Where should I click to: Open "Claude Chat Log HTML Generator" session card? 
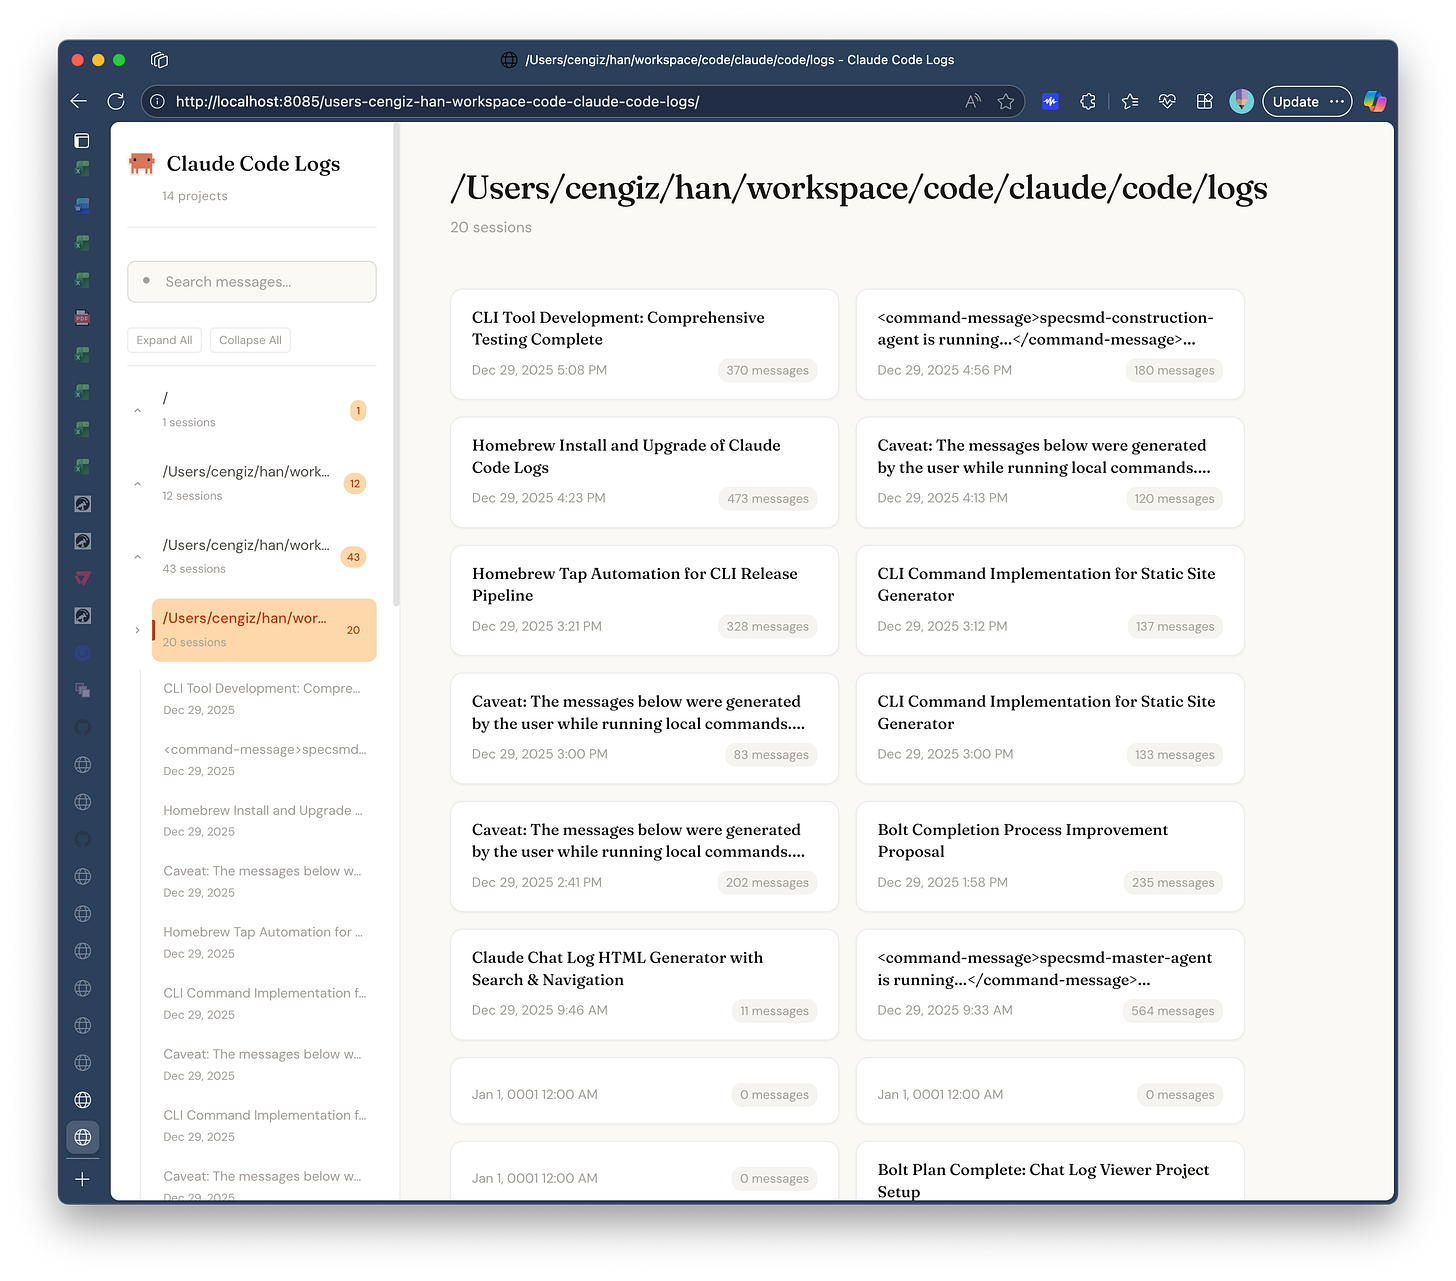pos(644,984)
